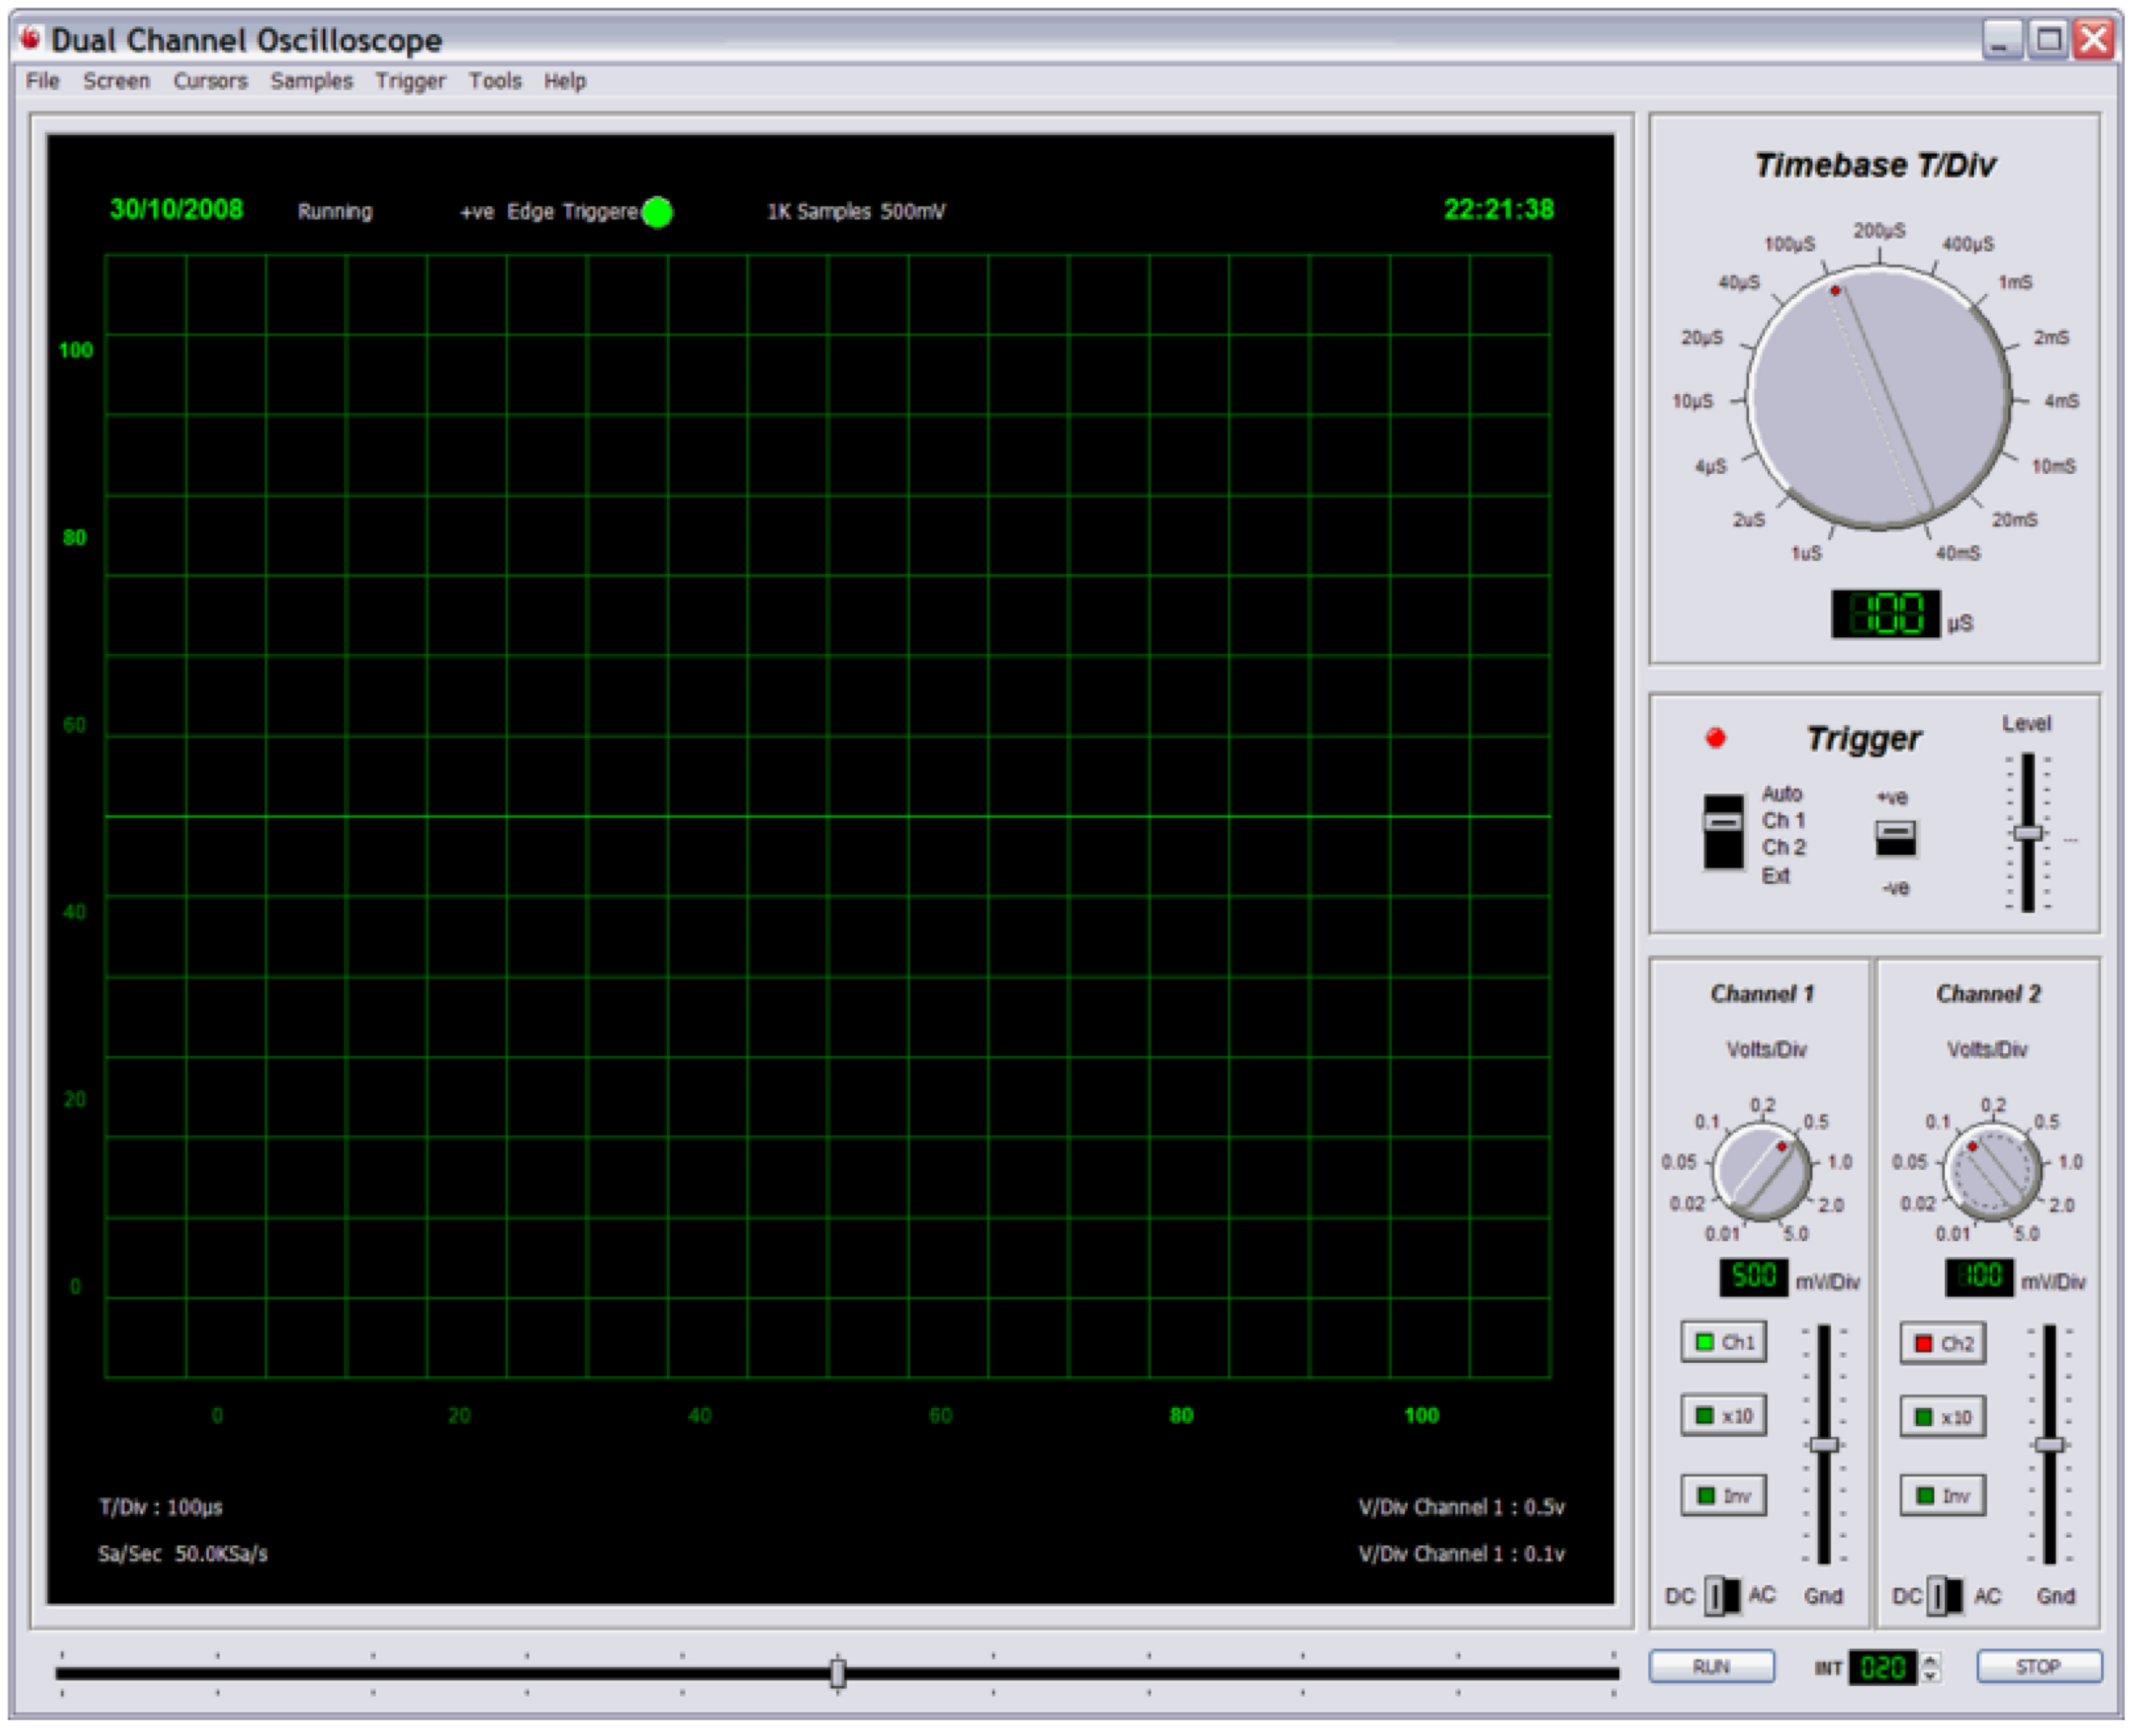
Task: Click the green triggered indicator on screen
Action: pyautogui.click(x=657, y=212)
